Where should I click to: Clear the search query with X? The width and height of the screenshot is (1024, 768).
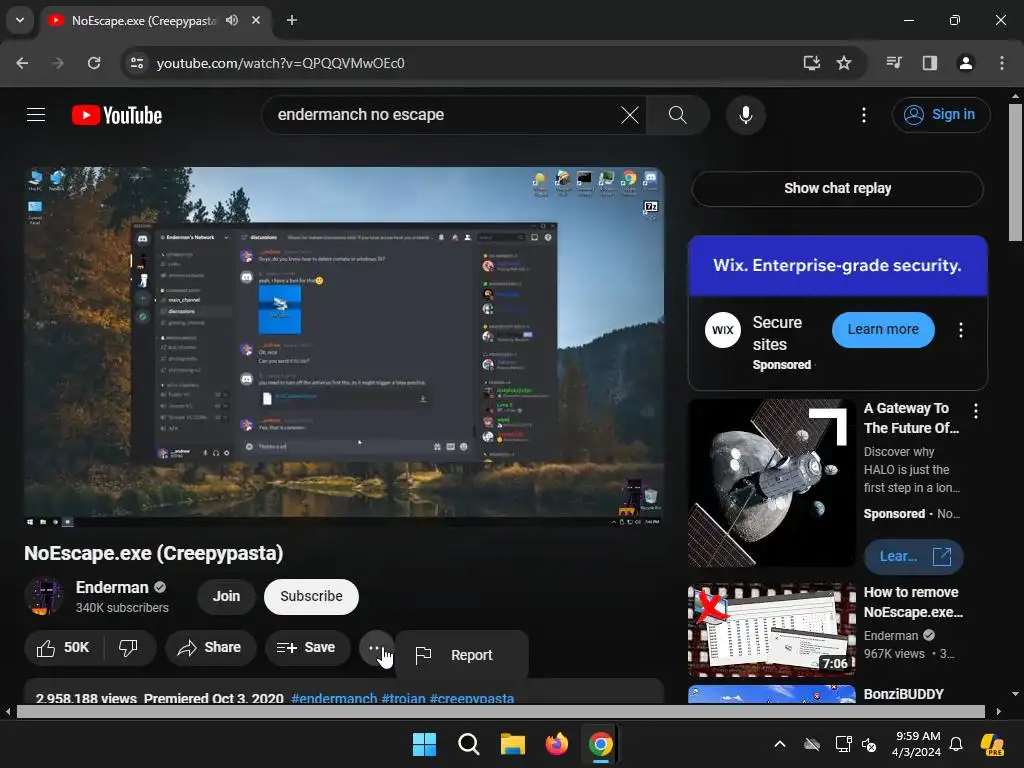pos(630,115)
